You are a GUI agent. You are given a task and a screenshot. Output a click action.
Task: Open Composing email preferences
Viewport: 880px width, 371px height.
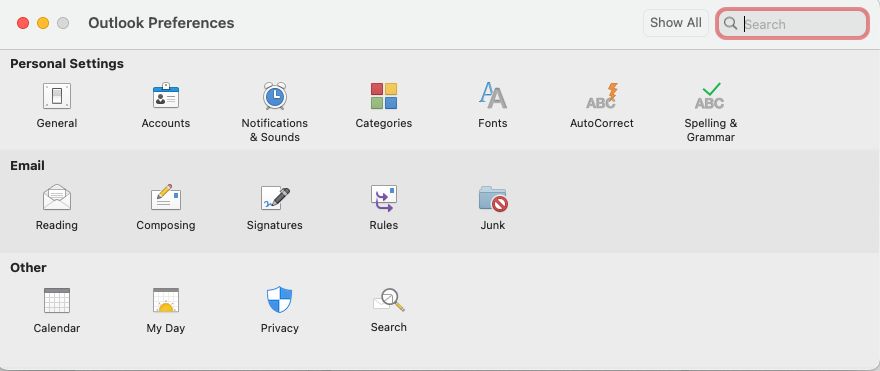point(166,198)
